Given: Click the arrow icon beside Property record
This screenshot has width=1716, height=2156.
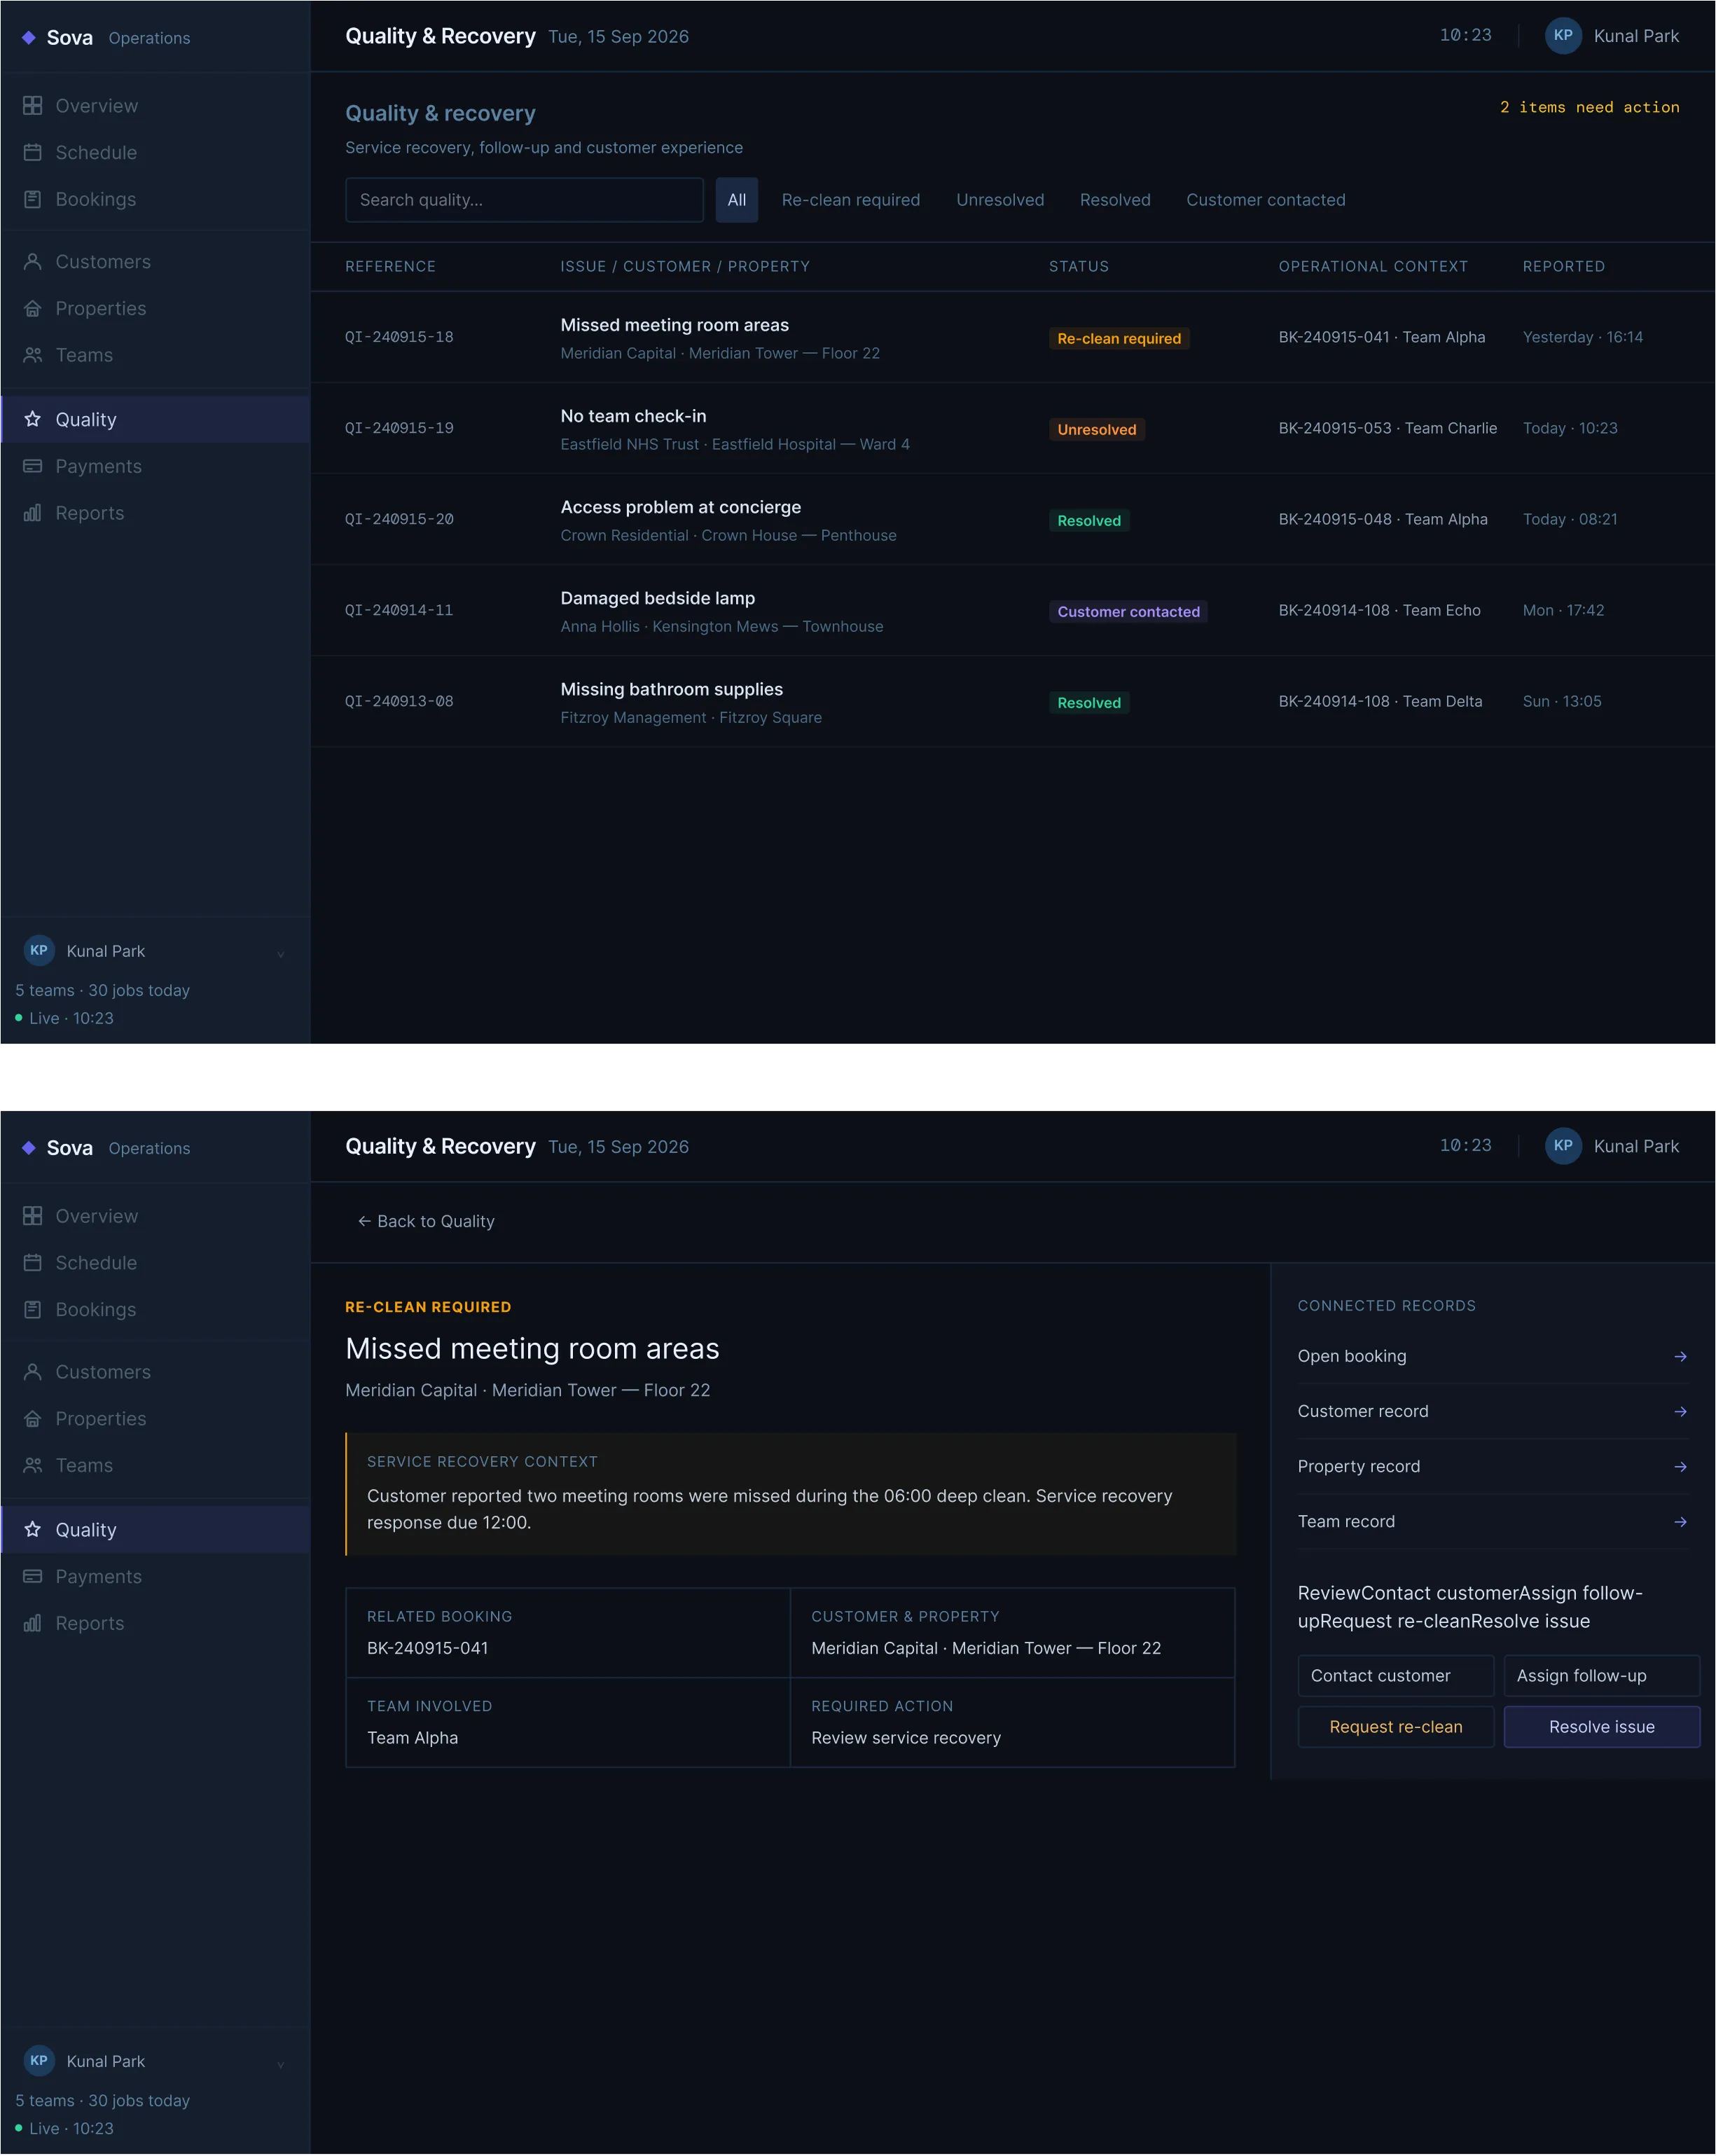Looking at the screenshot, I should [x=1680, y=1467].
